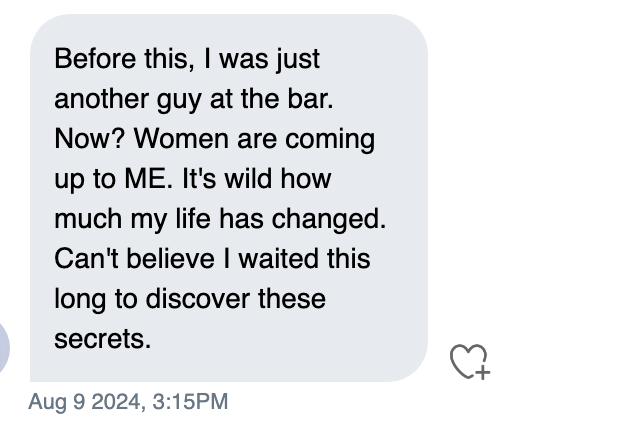This screenshot has width=620, height=426.
Task: Click the time "3:15PM" in the timestamp
Action: click(x=190, y=401)
